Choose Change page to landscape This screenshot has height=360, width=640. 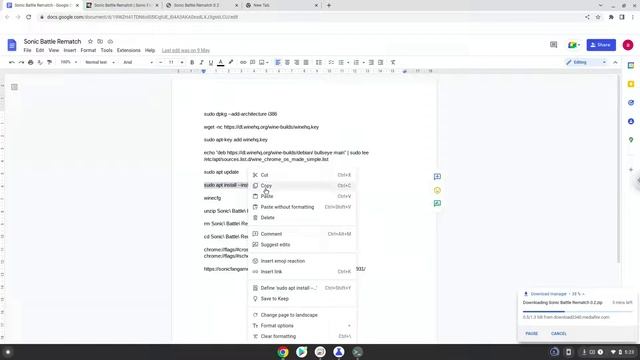click(302, 315)
